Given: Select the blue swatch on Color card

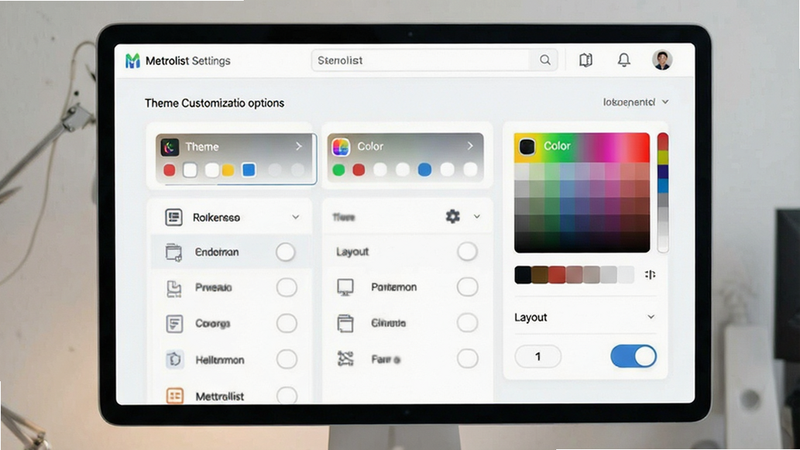Looking at the screenshot, I should [x=424, y=169].
